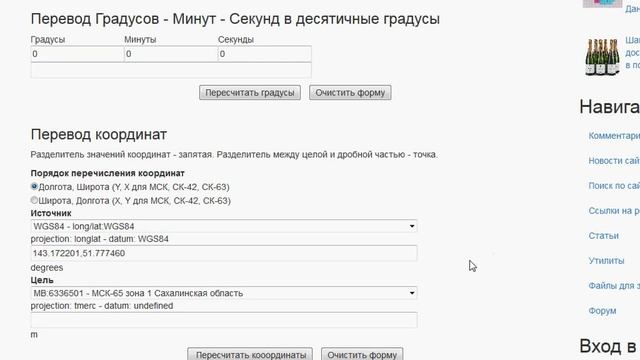Click the ad text link beside champagne bottles
This screenshot has width=640, height=360.
click(x=633, y=53)
